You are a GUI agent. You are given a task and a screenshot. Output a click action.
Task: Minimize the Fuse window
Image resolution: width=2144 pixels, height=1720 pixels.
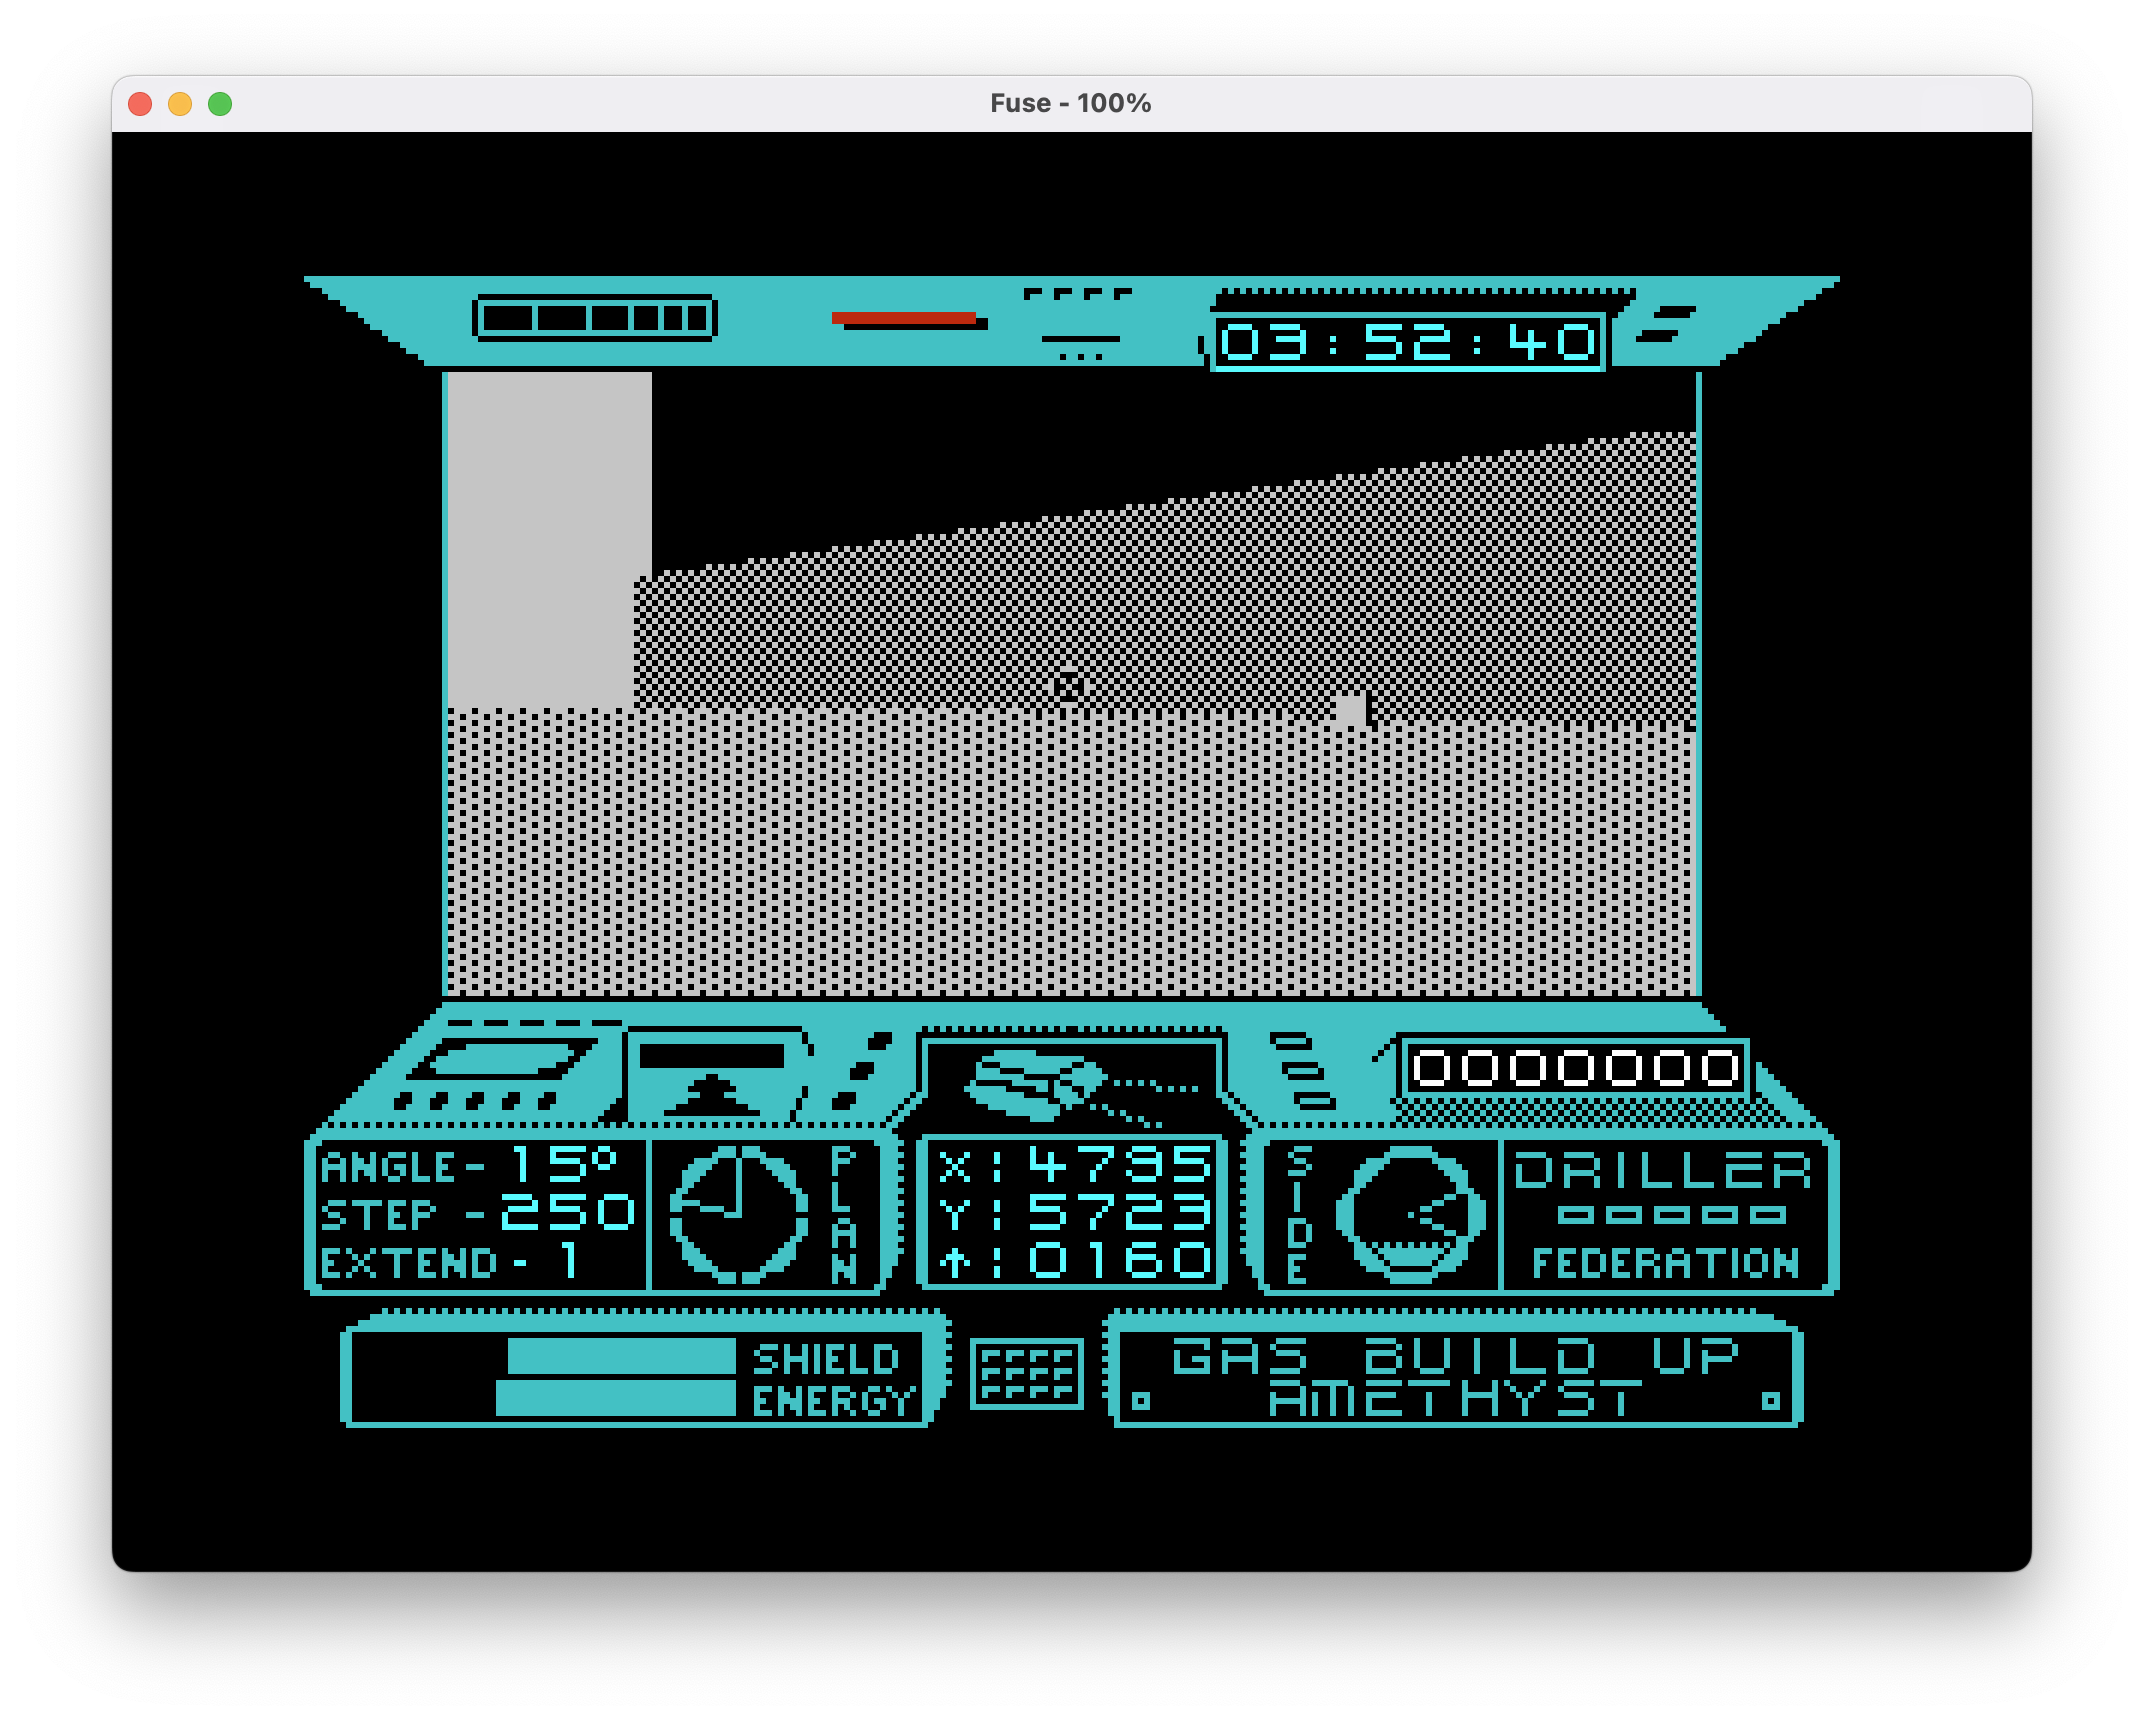tap(180, 104)
